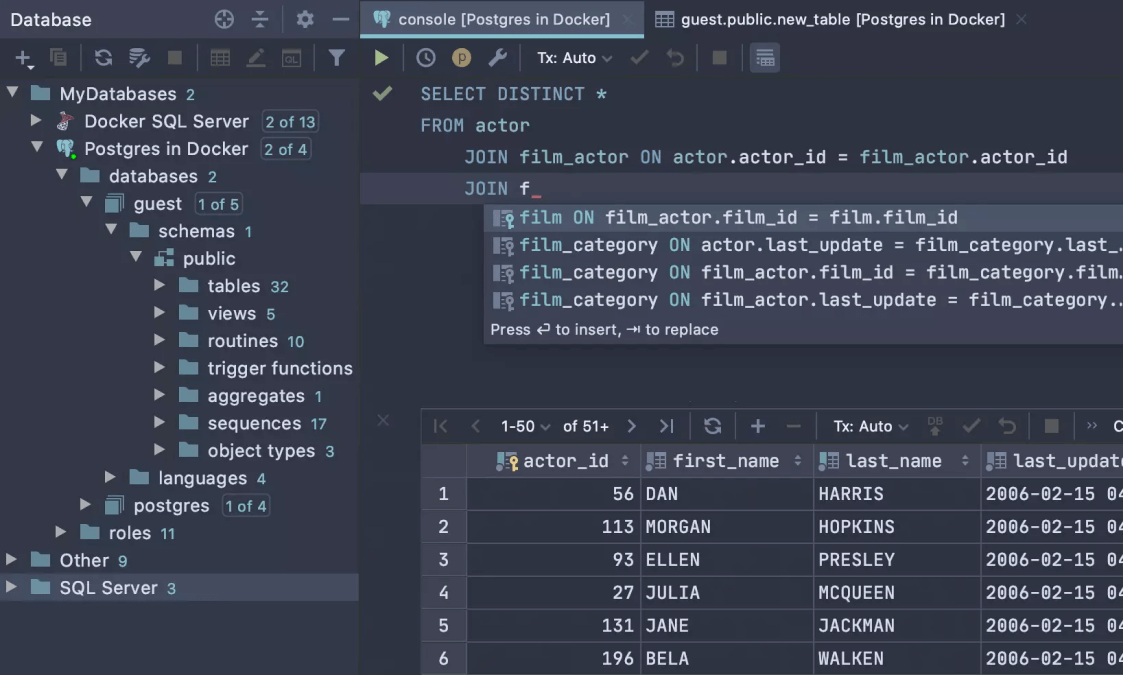Viewport: 1123px width, 675px height.
Task: Click the Duplicate data source icon
Action: (58, 57)
